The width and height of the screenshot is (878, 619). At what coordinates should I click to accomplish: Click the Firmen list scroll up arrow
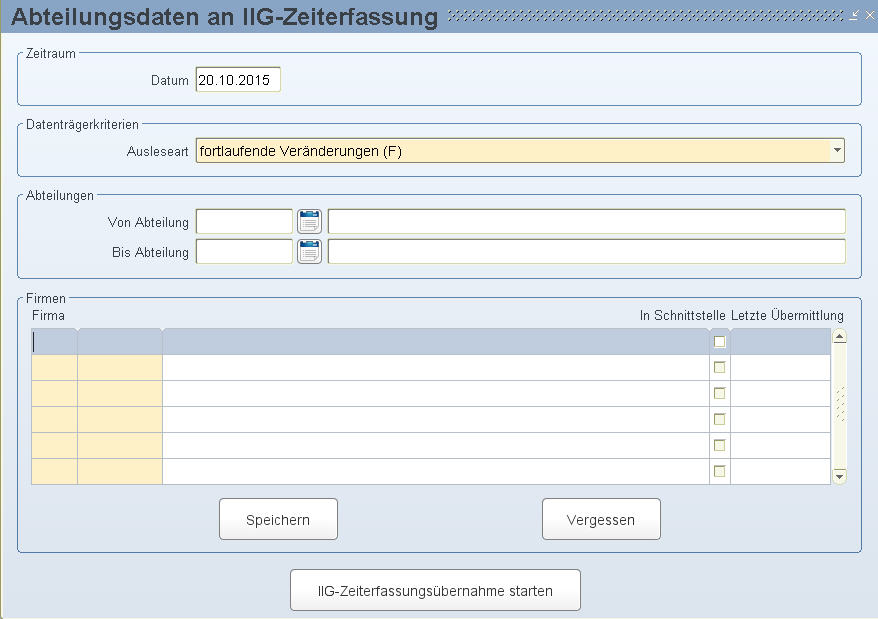[x=839, y=336]
